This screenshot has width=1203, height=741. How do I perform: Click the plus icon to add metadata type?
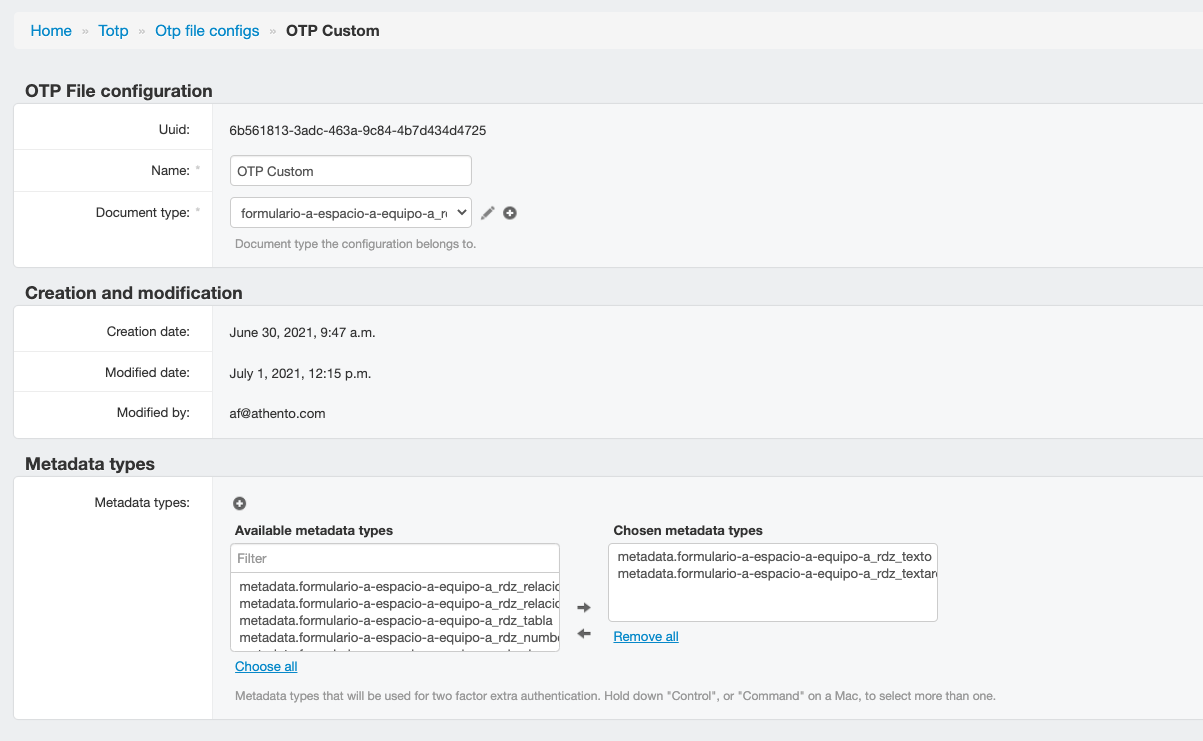tap(240, 503)
